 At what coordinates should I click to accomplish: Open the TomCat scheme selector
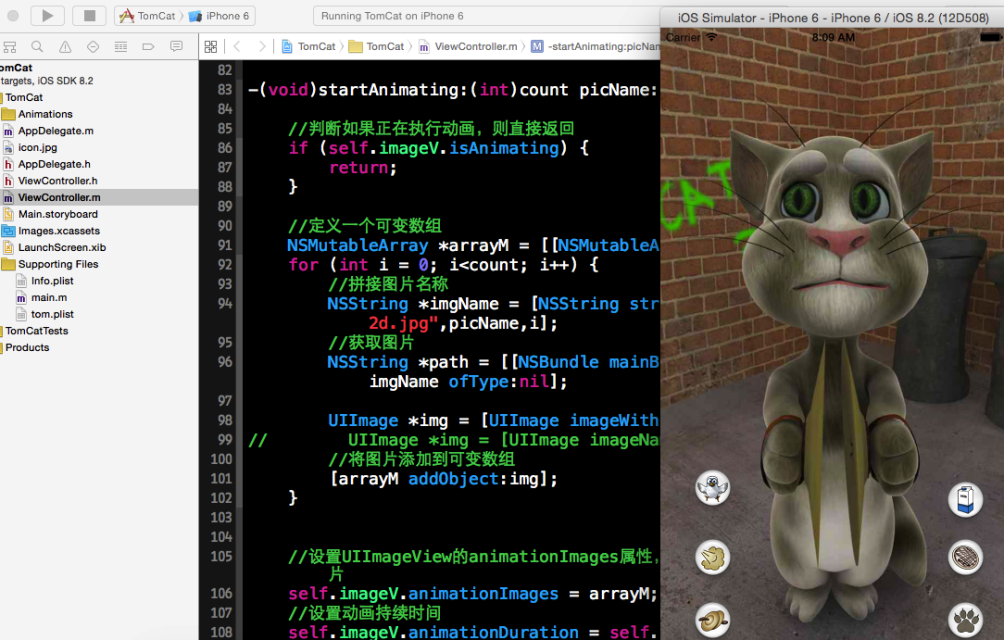click(148, 15)
